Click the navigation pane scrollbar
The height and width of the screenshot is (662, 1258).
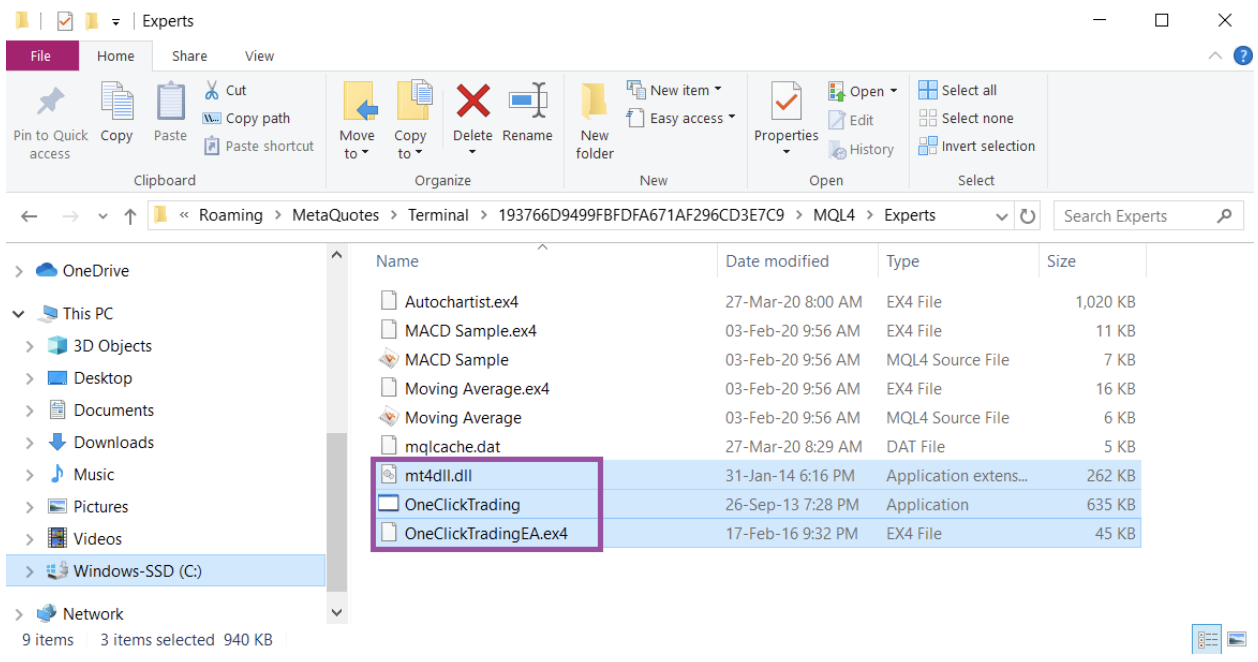point(337,510)
